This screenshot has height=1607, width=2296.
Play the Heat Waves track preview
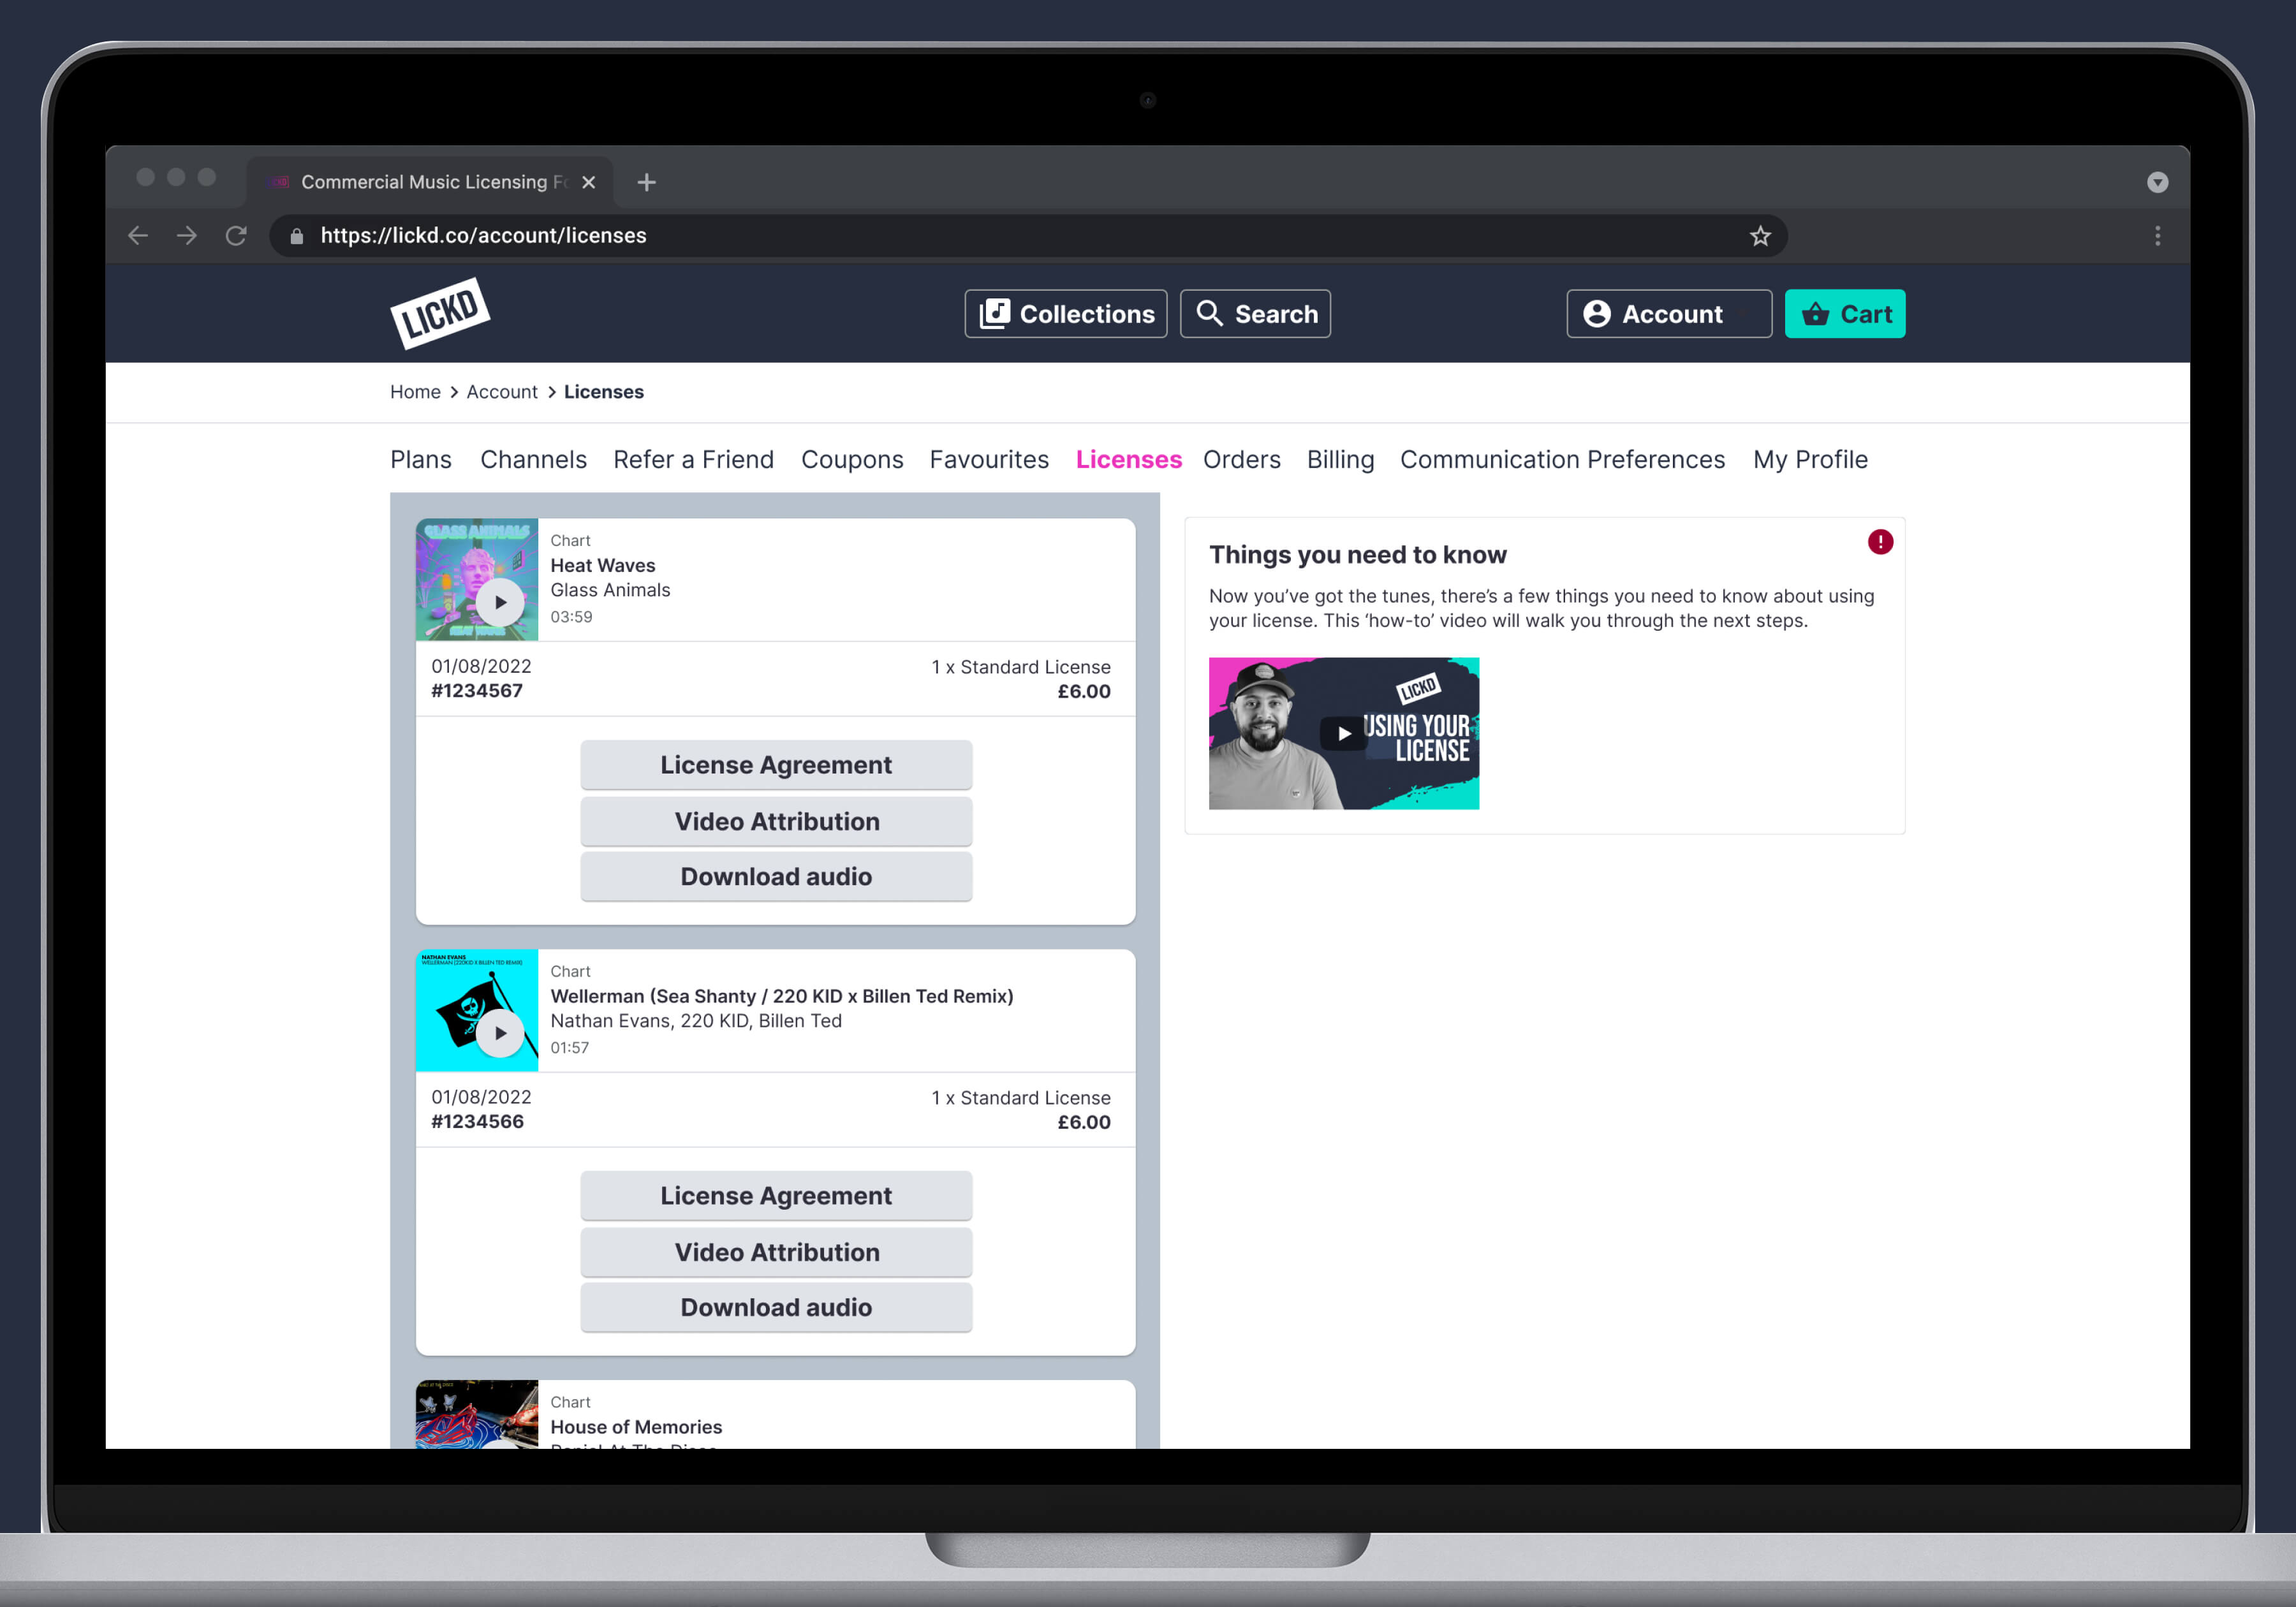[500, 601]
